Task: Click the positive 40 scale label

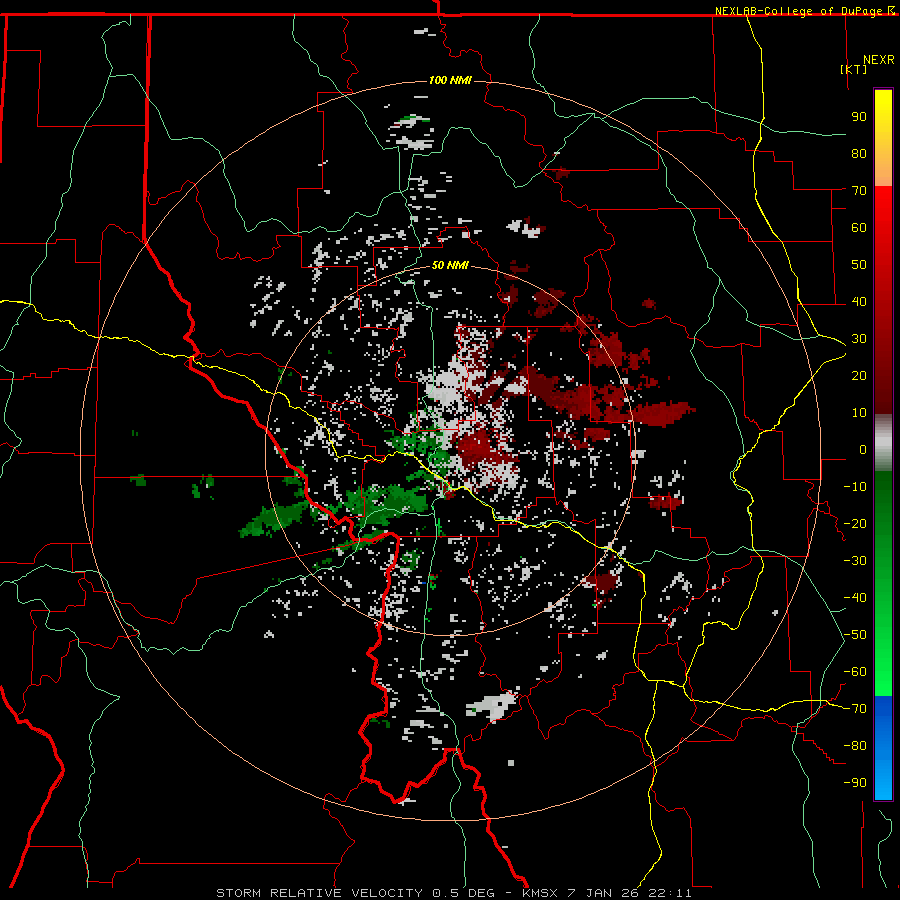Action: tap(859, 301)
